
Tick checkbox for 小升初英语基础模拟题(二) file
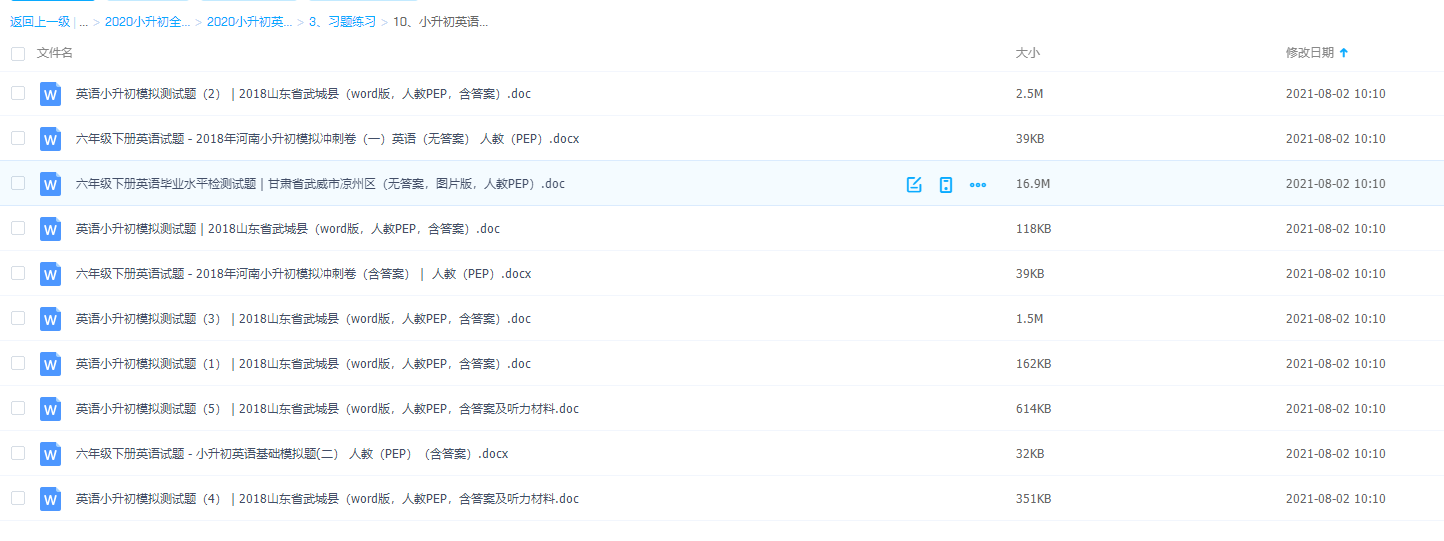coord(18,453)
